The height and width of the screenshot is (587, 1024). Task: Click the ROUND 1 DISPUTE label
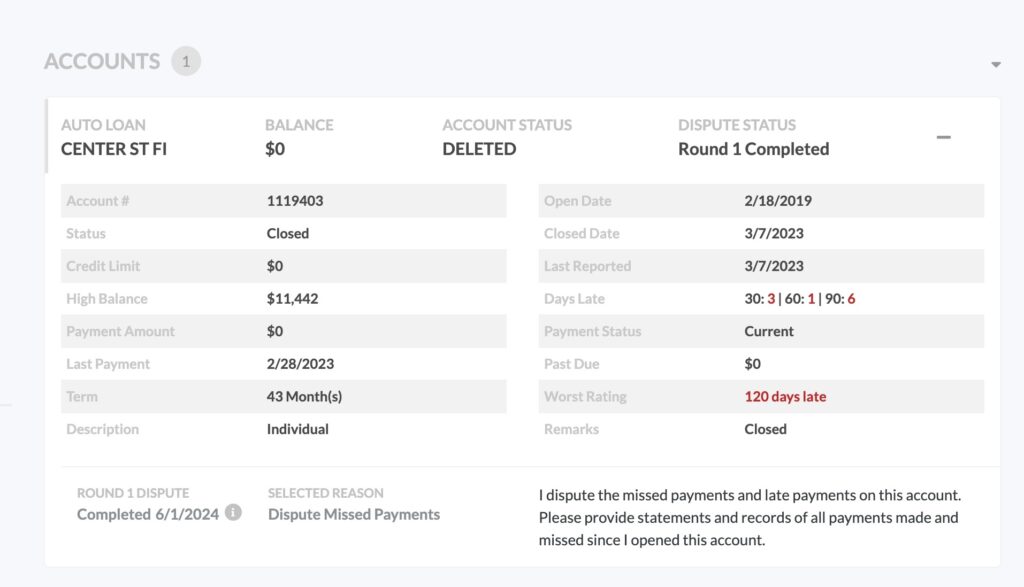133,493
